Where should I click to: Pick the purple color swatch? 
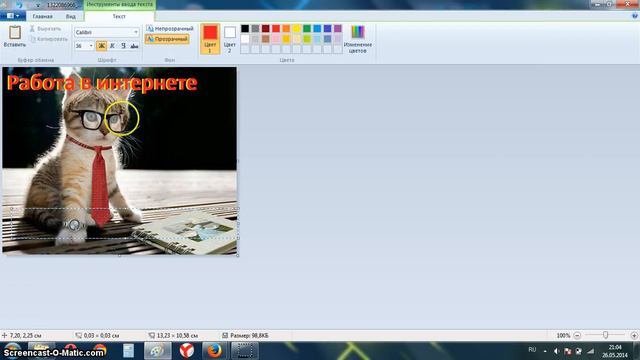point(338,28)
